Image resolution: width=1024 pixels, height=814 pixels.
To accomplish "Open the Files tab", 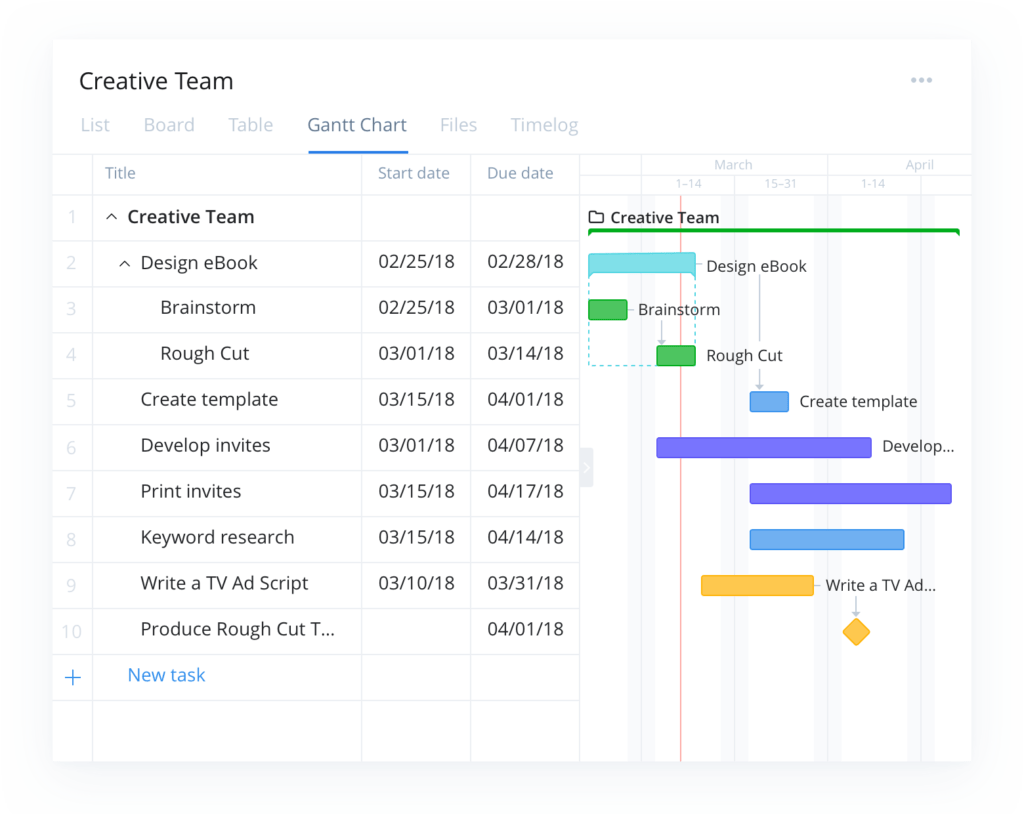I will point(458,125).
